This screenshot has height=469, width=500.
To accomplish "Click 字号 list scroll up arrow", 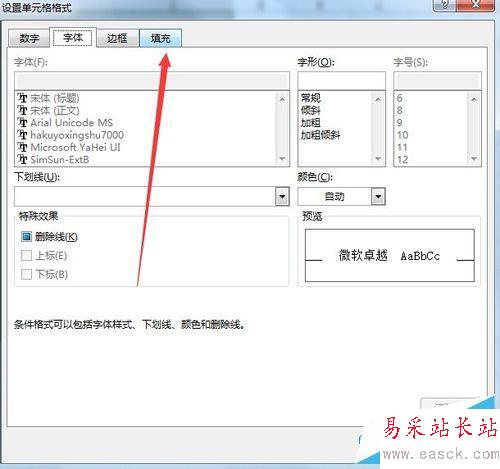I will point(474,99).
